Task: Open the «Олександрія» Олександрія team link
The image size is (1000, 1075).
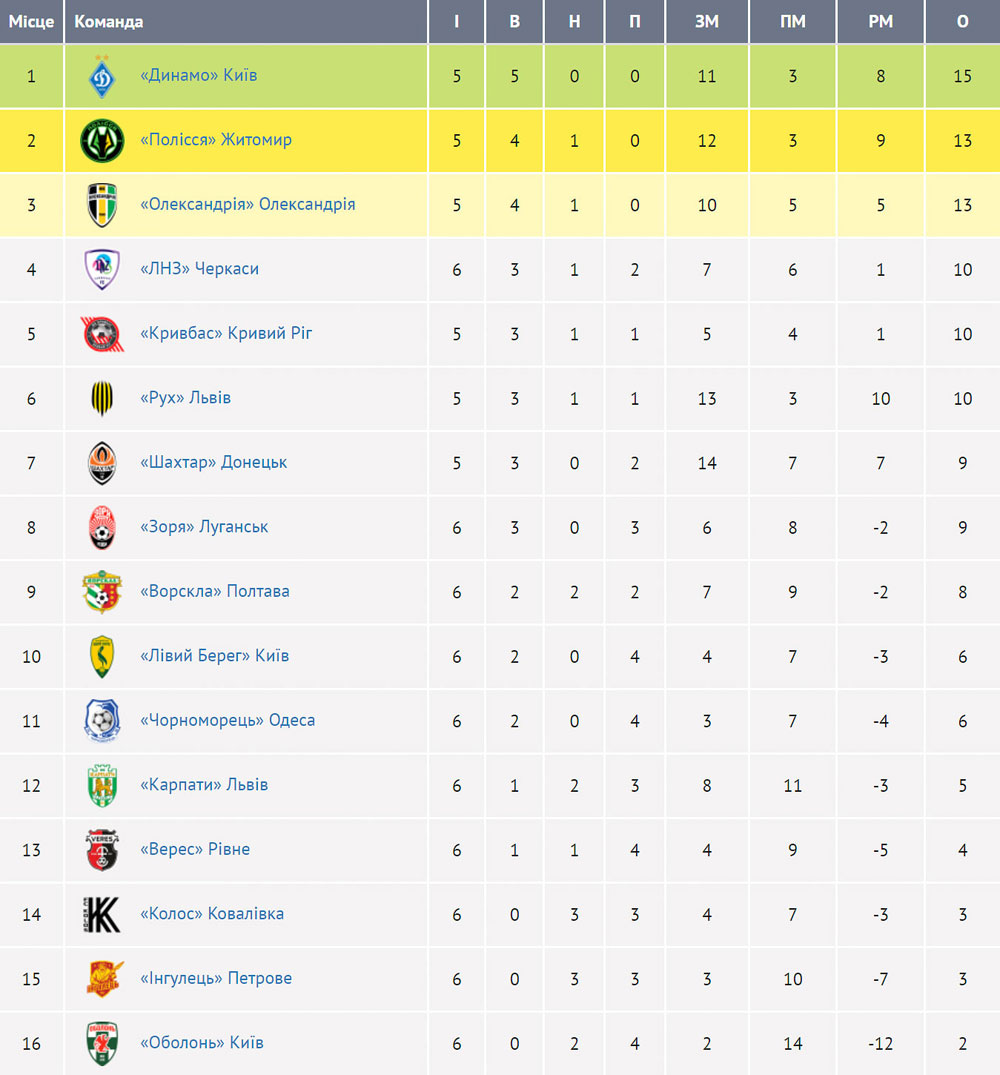Action: 247,204
